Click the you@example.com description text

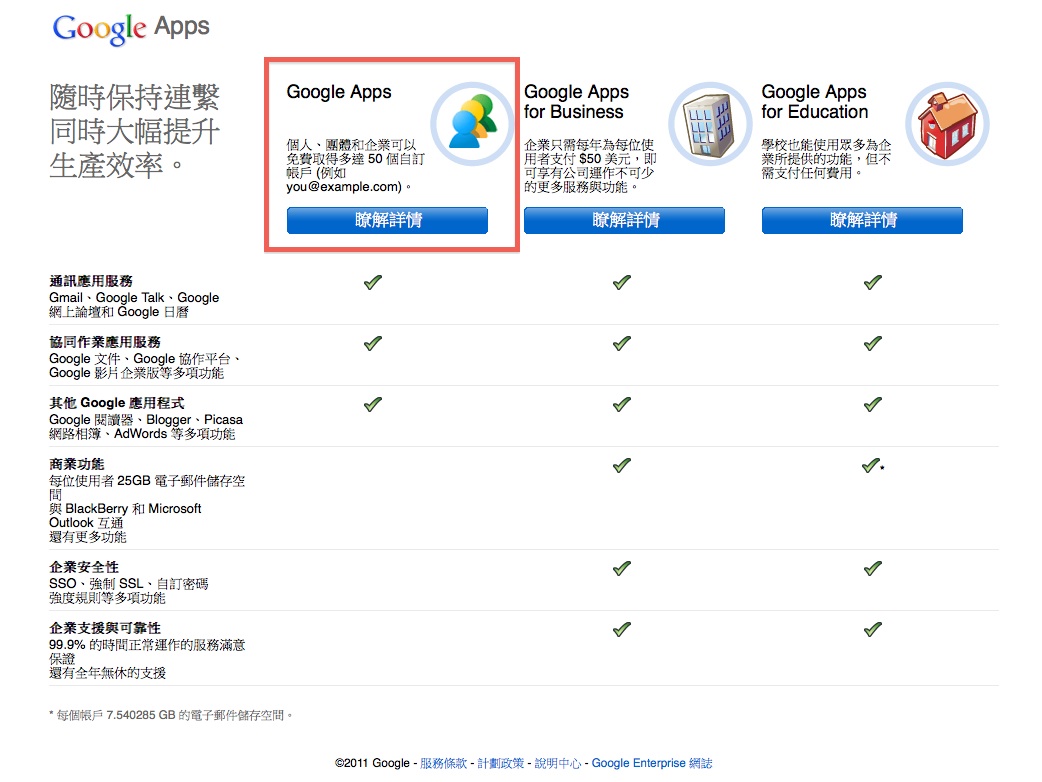[x=355, y=166]
